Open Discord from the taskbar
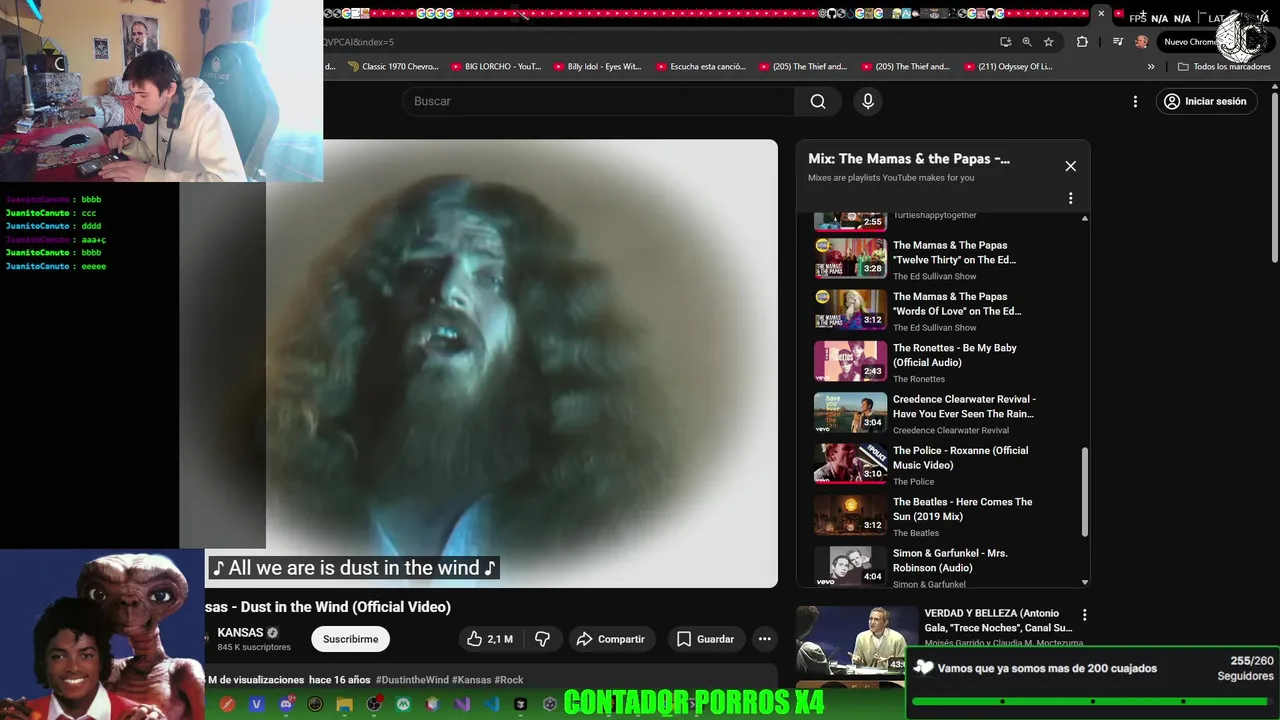 pyautogui.click(x=286, y=704)
